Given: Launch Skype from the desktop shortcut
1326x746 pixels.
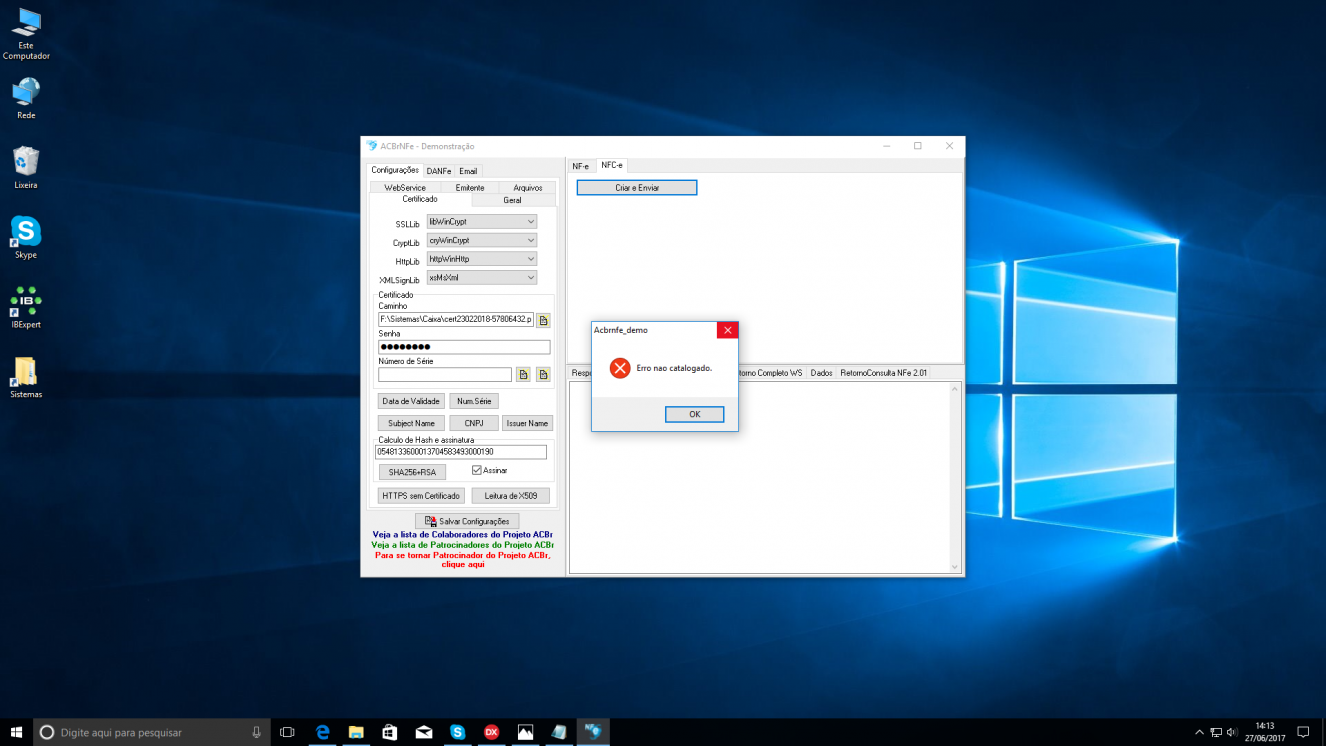Looking at the screenshot, I should click(26, 237).
